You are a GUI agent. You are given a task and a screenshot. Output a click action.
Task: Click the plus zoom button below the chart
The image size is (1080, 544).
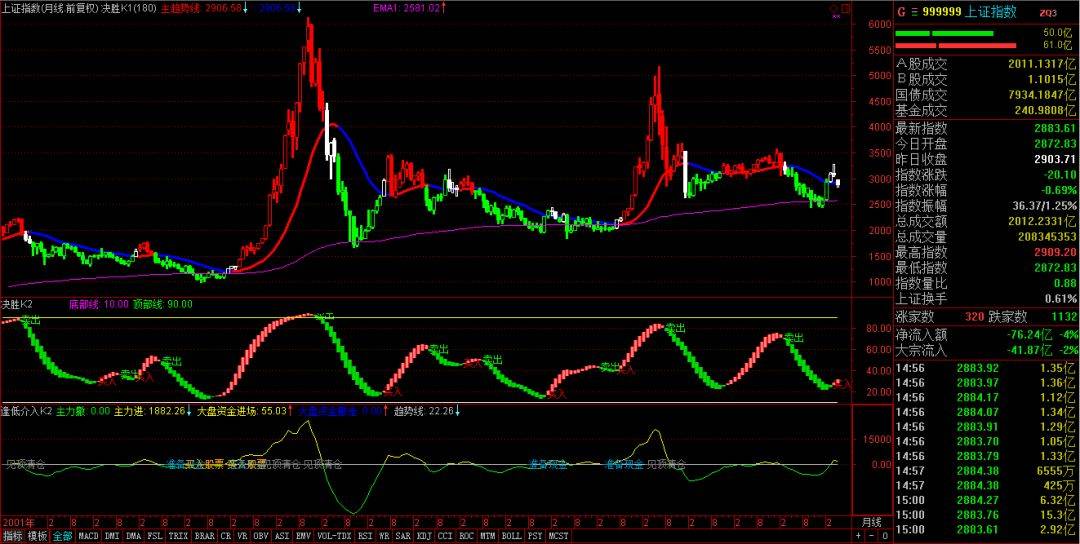(858, 536)
